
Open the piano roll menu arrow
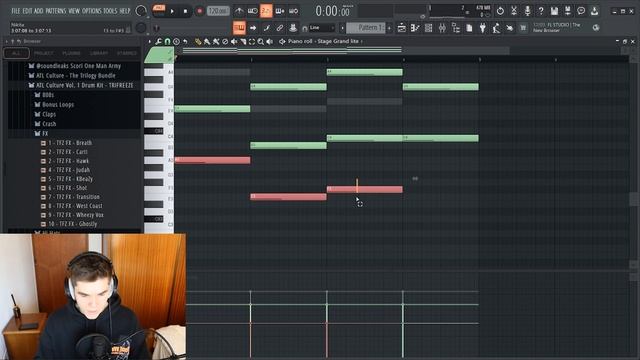[x=149, y=41]
